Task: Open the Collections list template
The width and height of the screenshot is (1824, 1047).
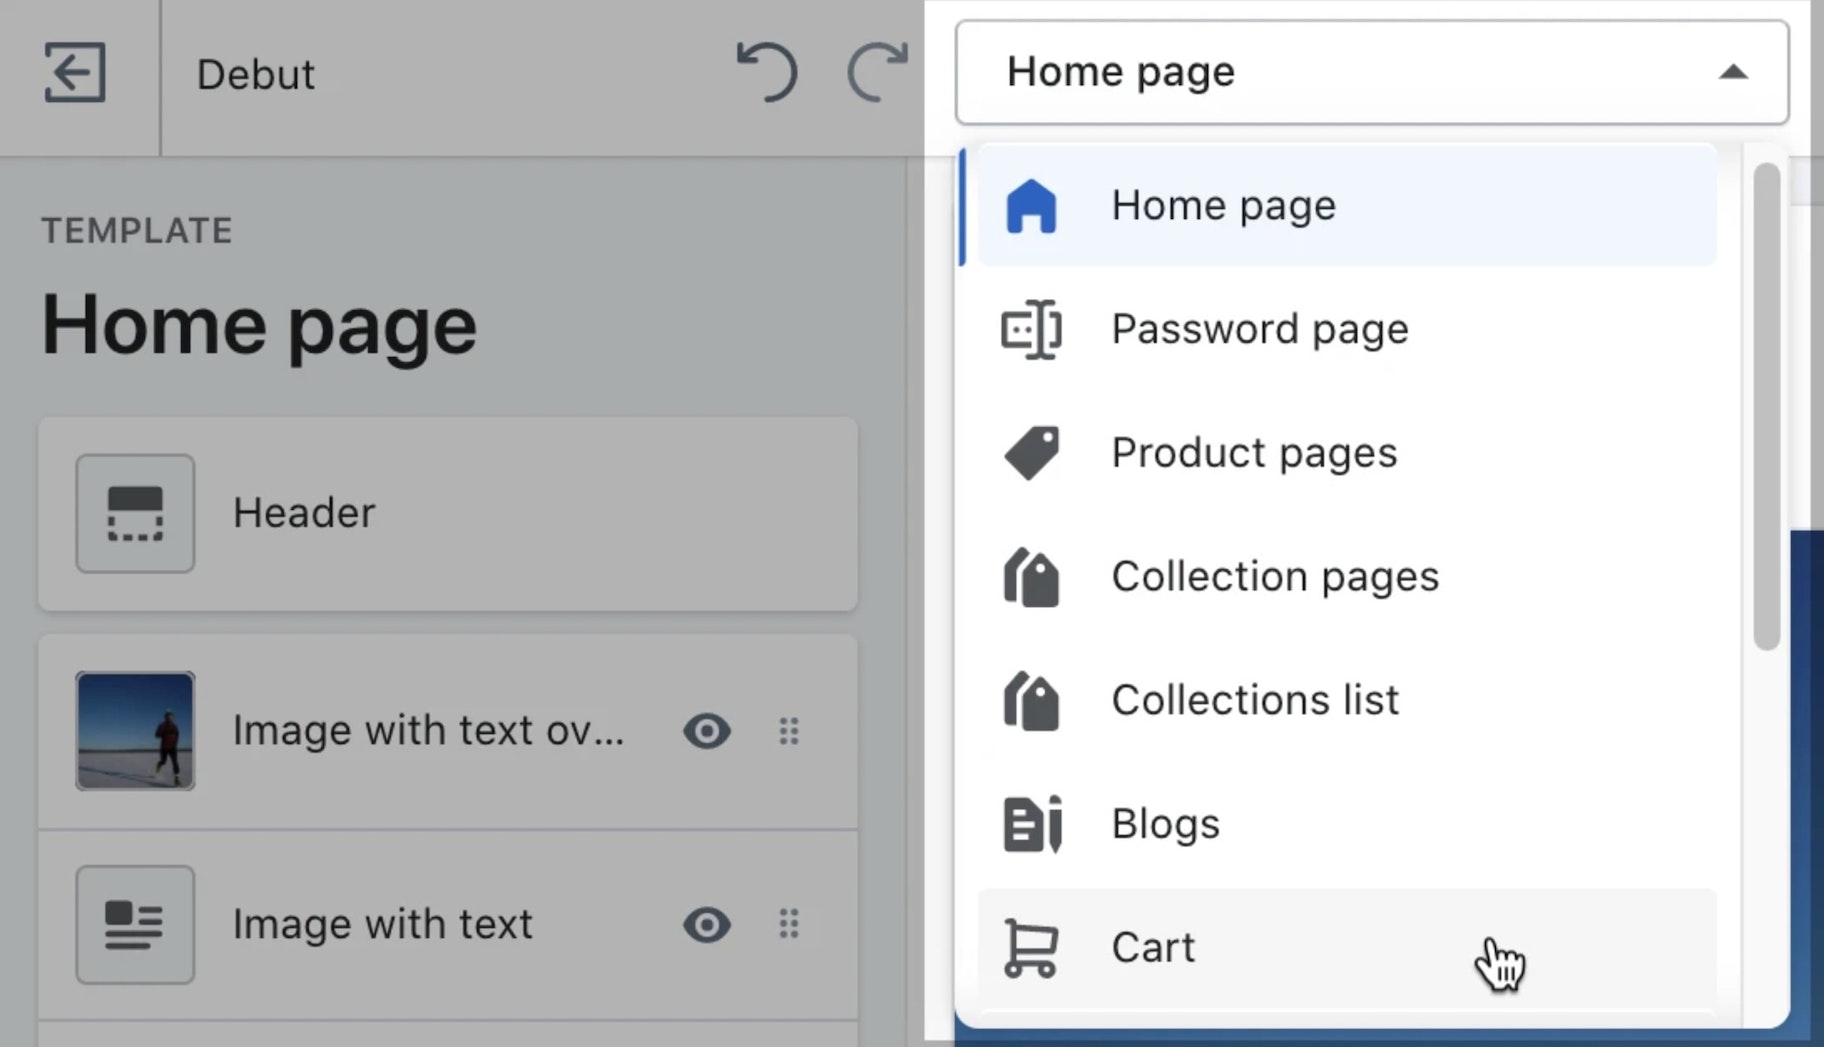Action: [x=1255, y=700]
